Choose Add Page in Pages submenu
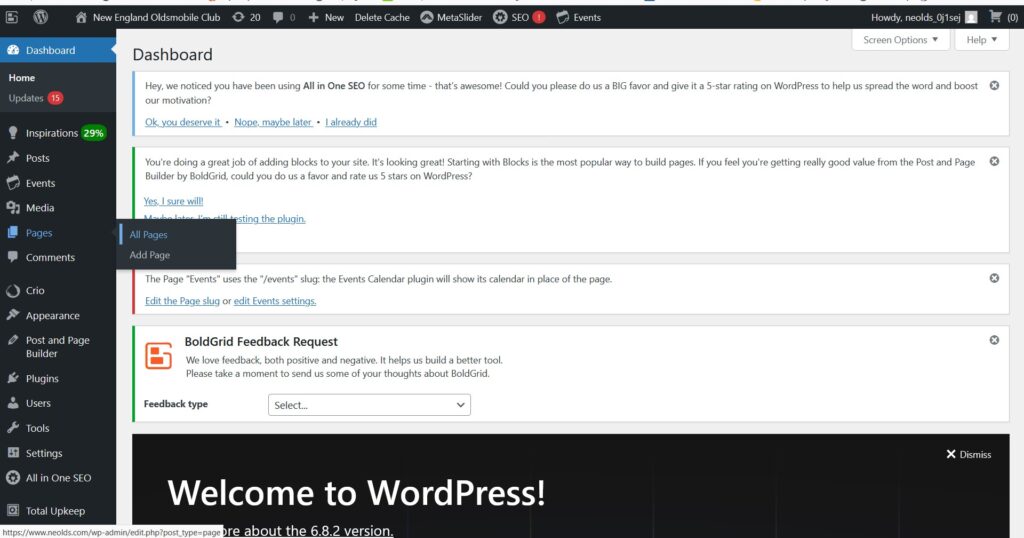This screenshot has width=1024, height=538. [x=150, y=255]
